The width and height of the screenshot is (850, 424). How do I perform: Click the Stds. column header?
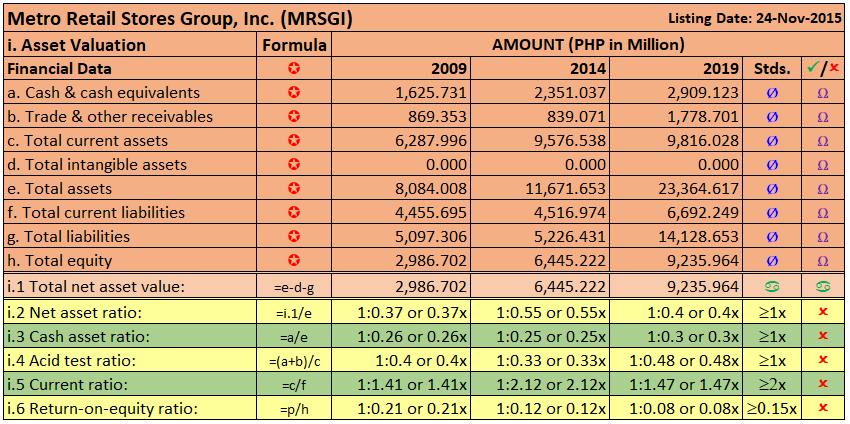point(773,69)
